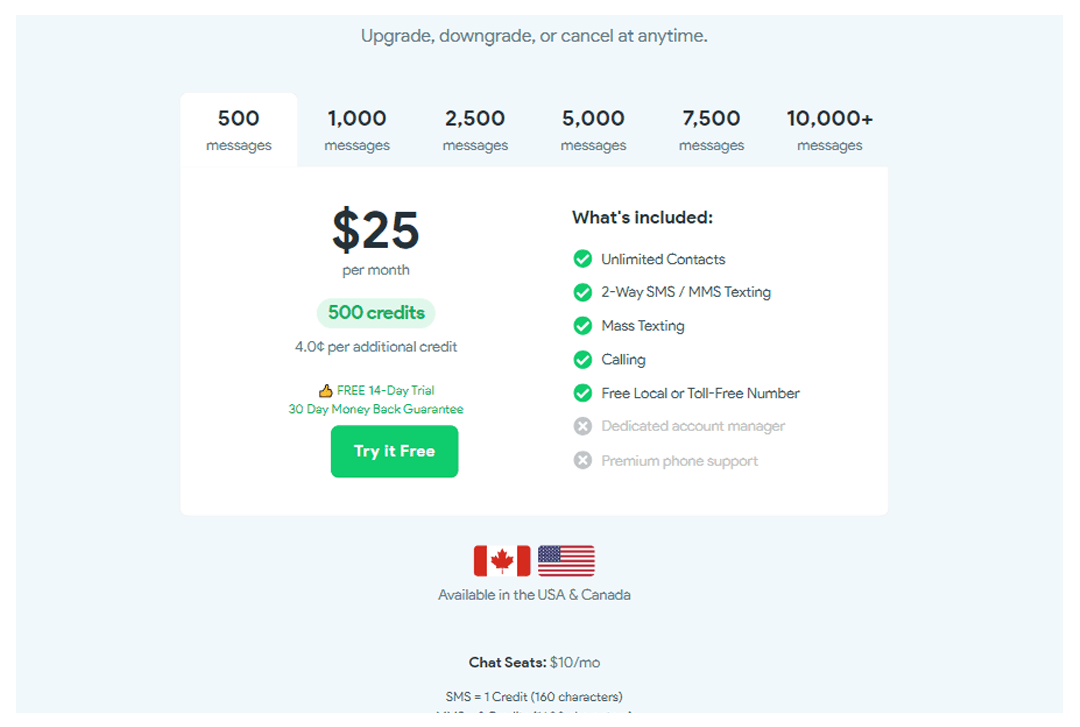Switch to the 7,500 messages tier
This screenshot has width=1080, height=727.
pyautogui.click(x=711, y=130)
